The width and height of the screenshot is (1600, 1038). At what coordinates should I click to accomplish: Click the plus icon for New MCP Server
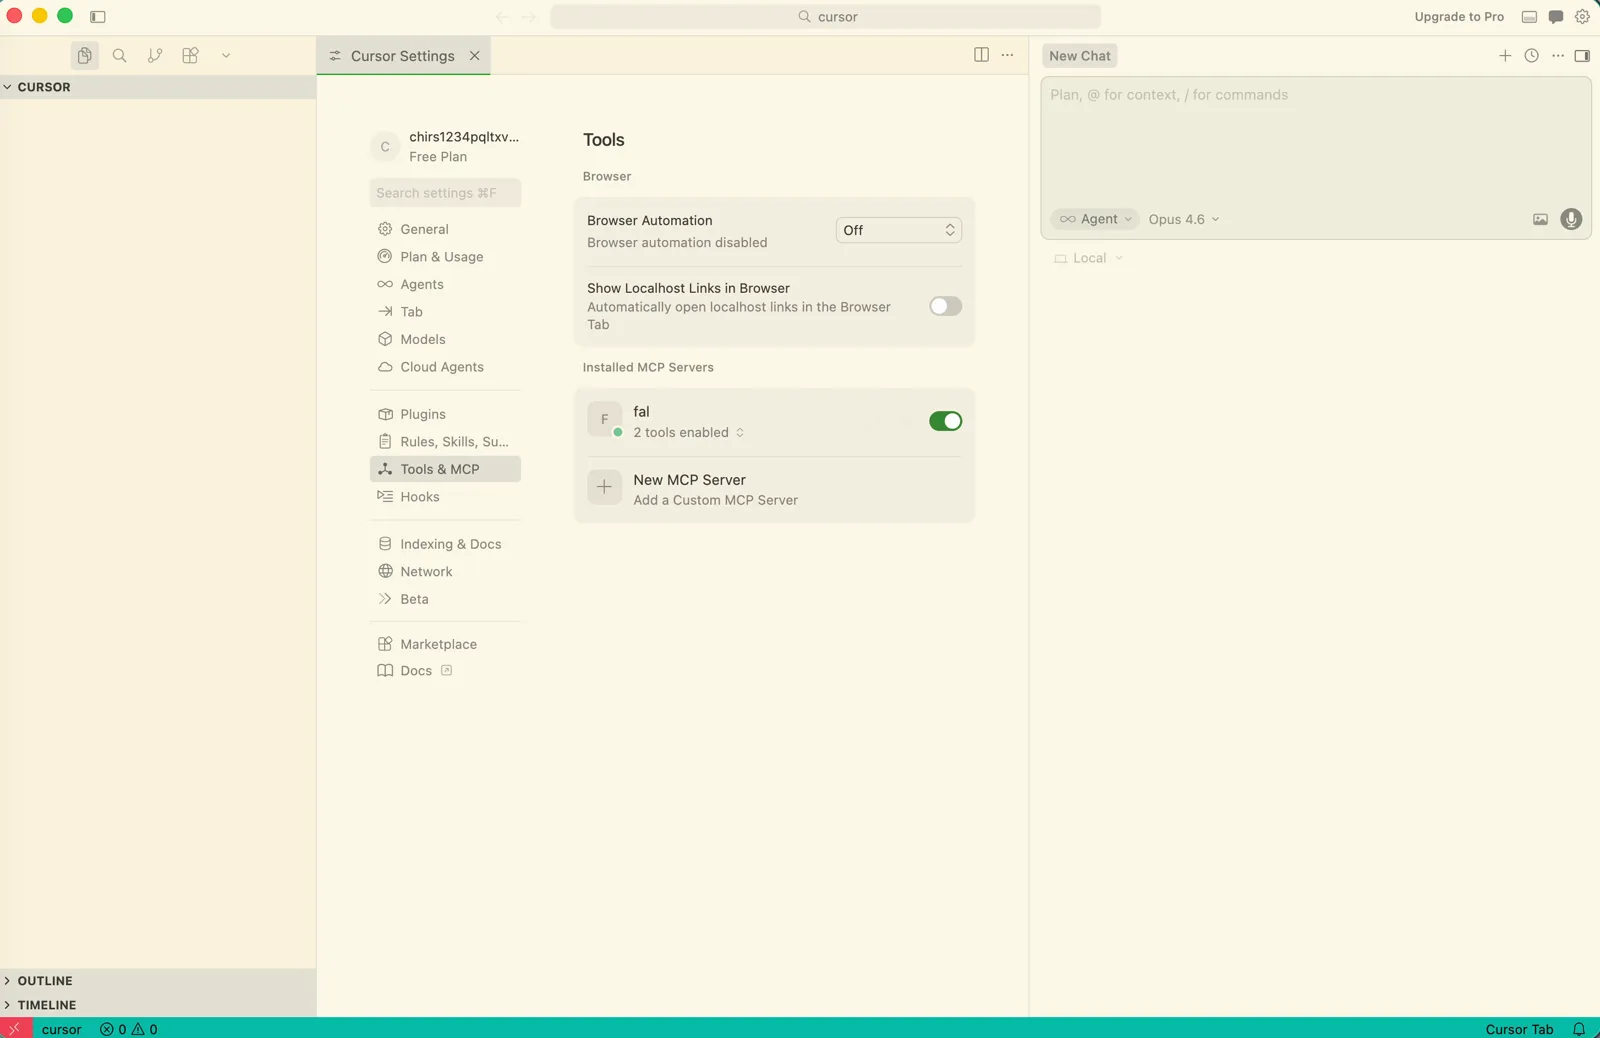point(604,488)
